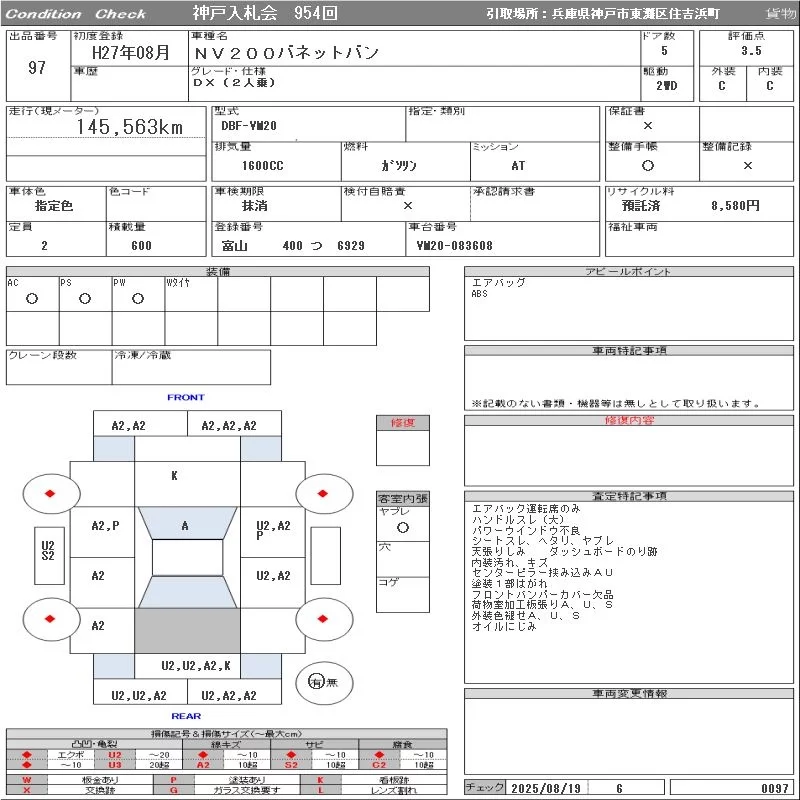Click the drive type 2WD

(666, 86)
